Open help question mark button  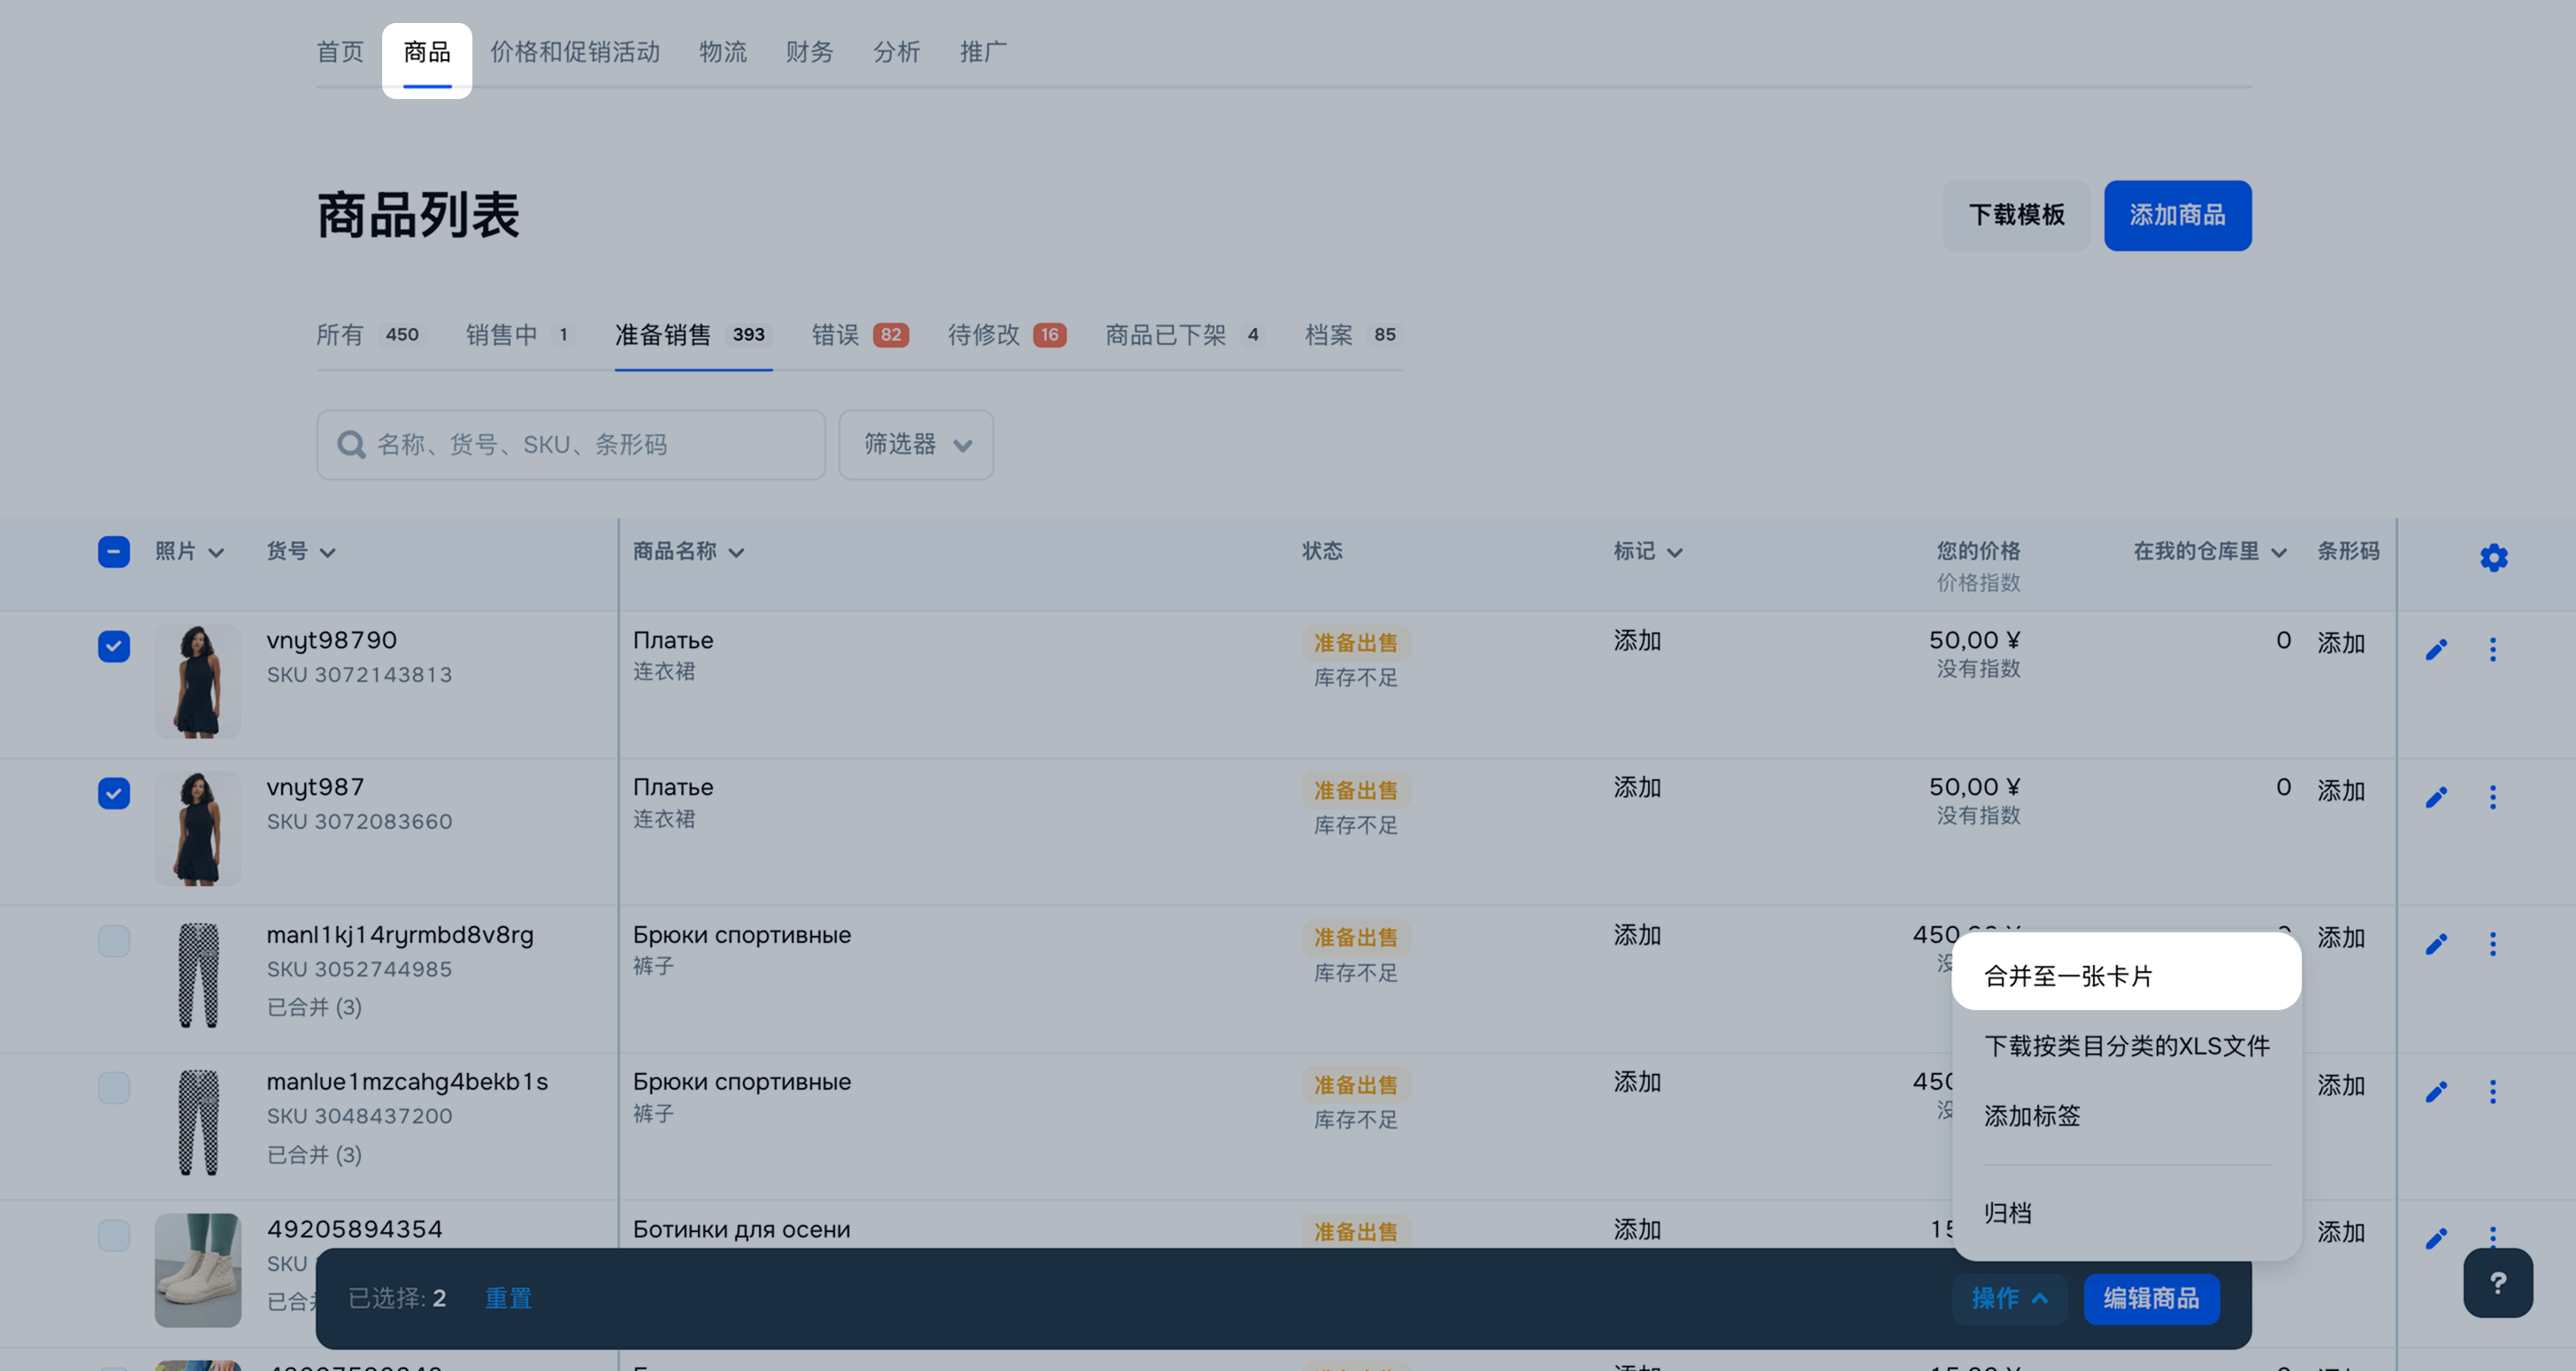coord(2497,1283)
